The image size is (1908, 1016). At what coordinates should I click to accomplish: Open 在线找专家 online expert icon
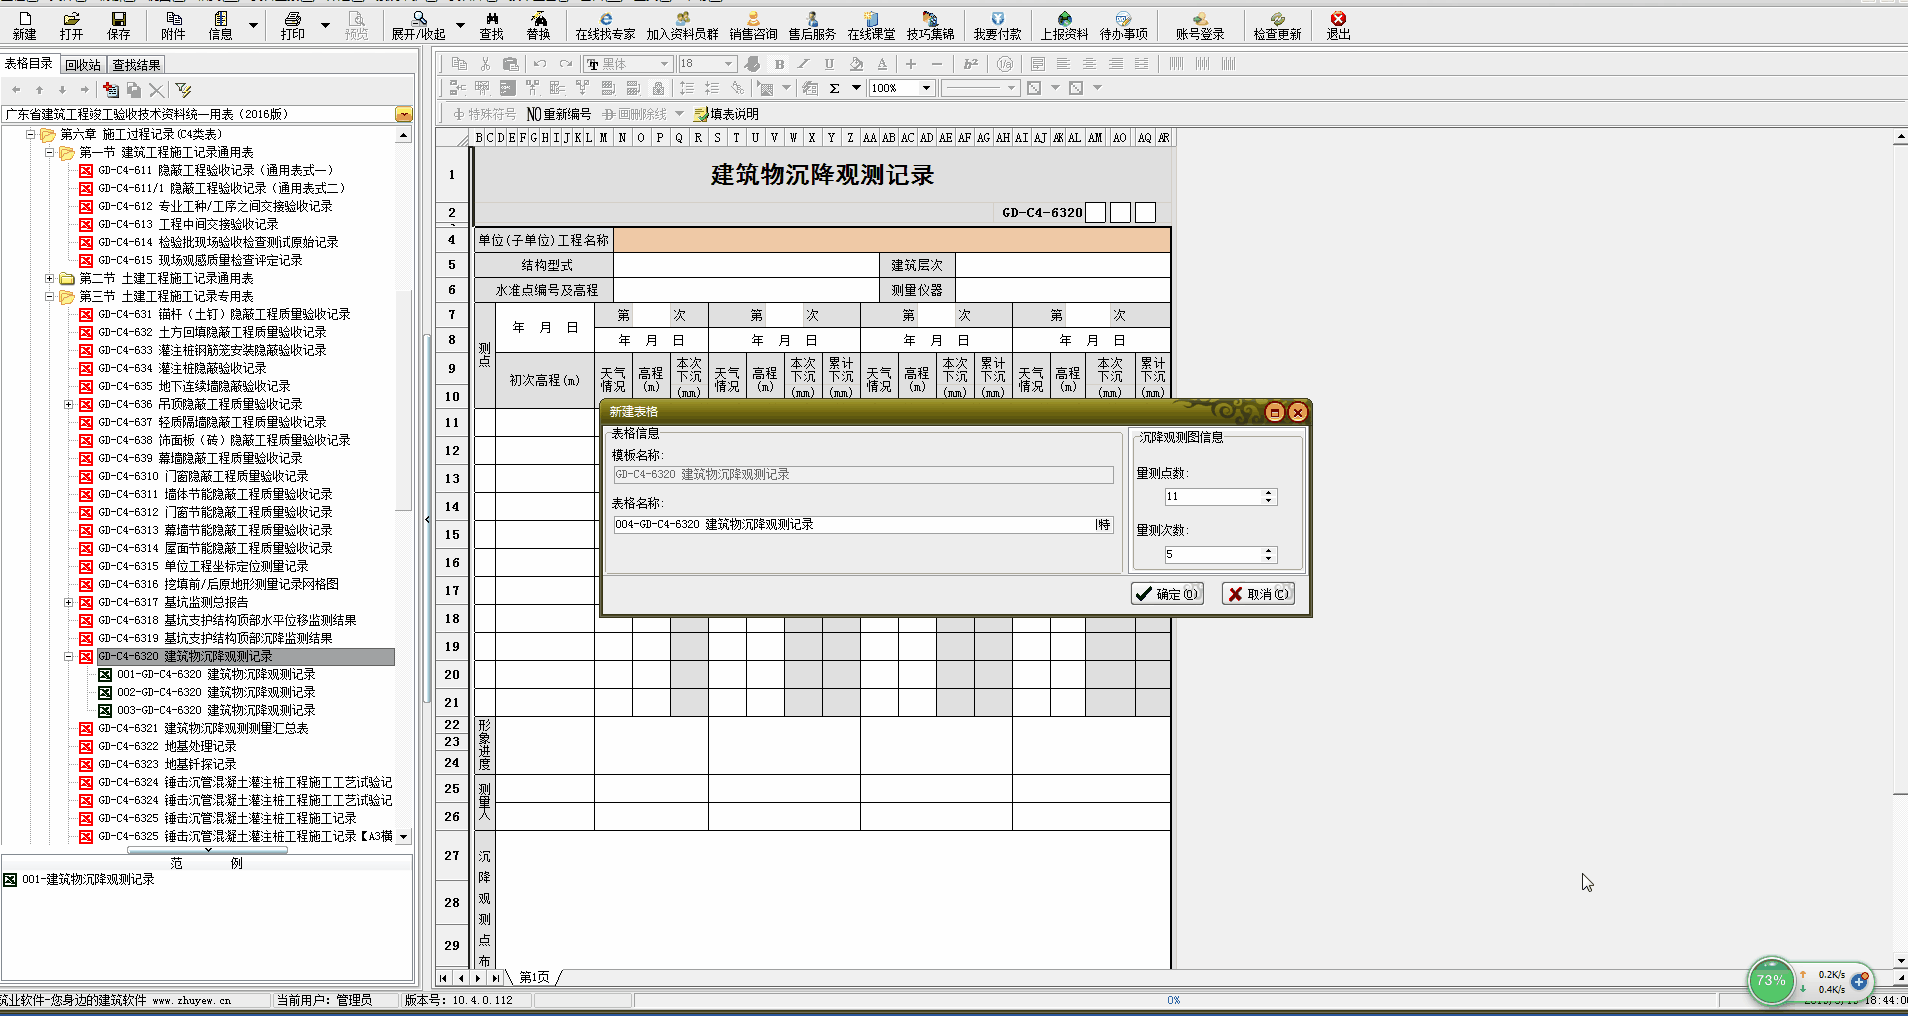tap(605, 25)
